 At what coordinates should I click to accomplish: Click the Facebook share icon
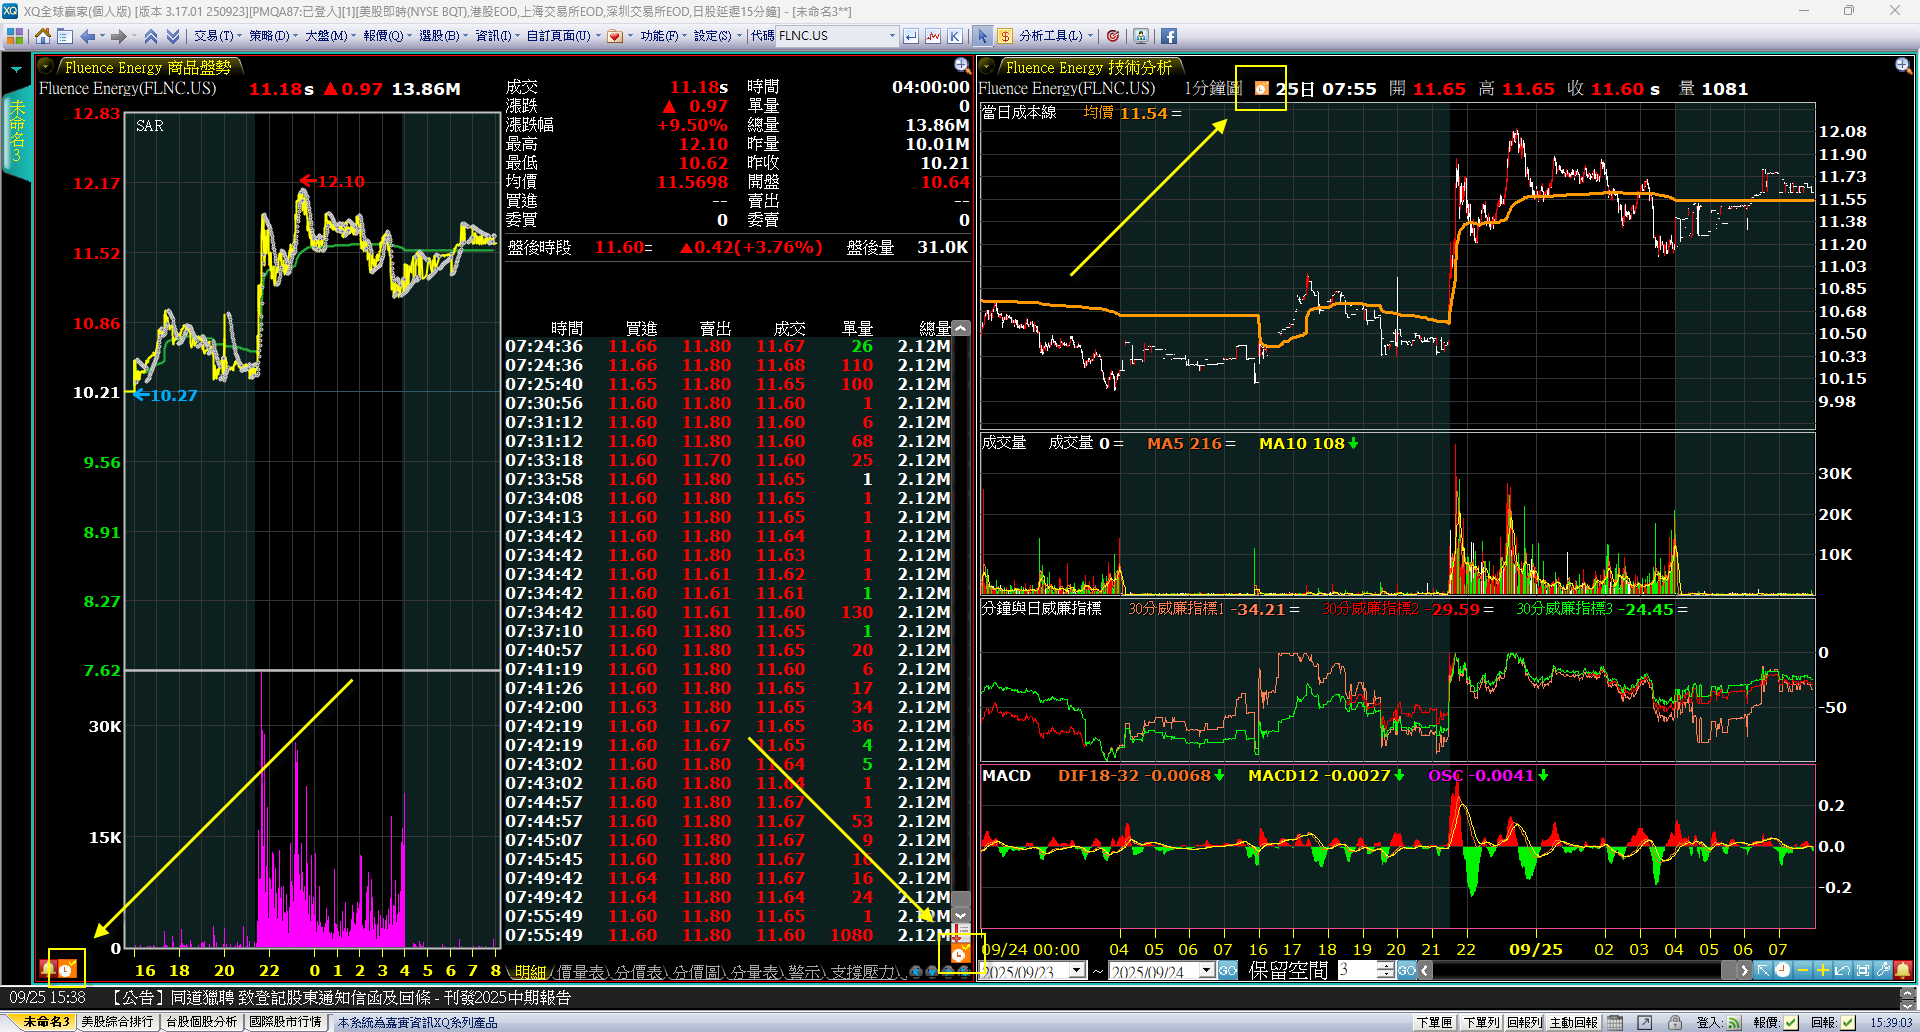(1168, 36)
